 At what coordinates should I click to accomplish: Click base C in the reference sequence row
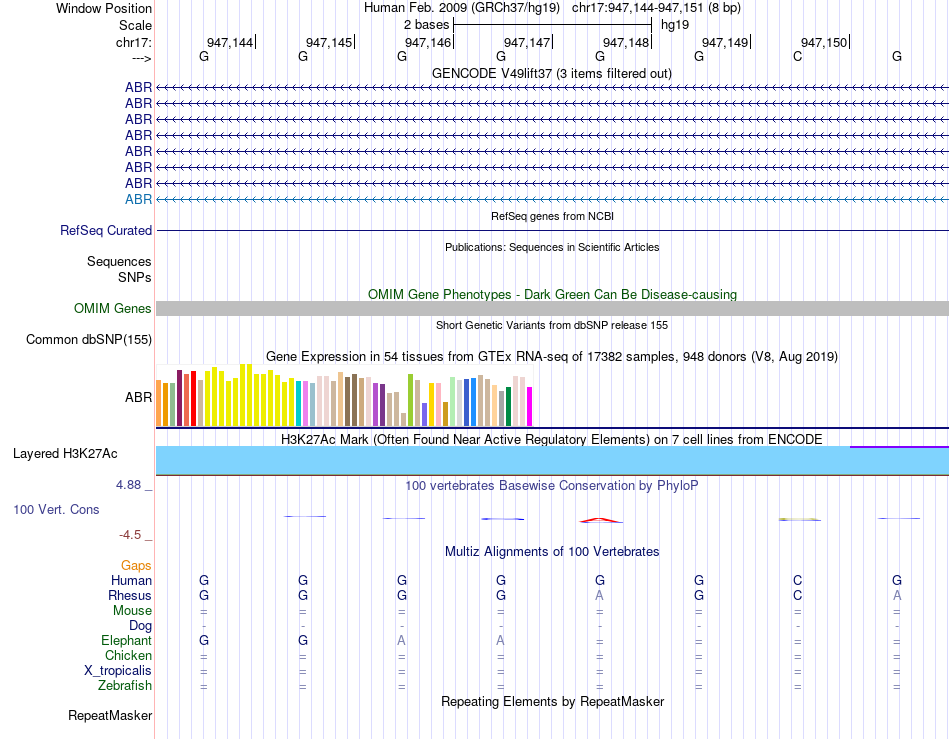797,56
